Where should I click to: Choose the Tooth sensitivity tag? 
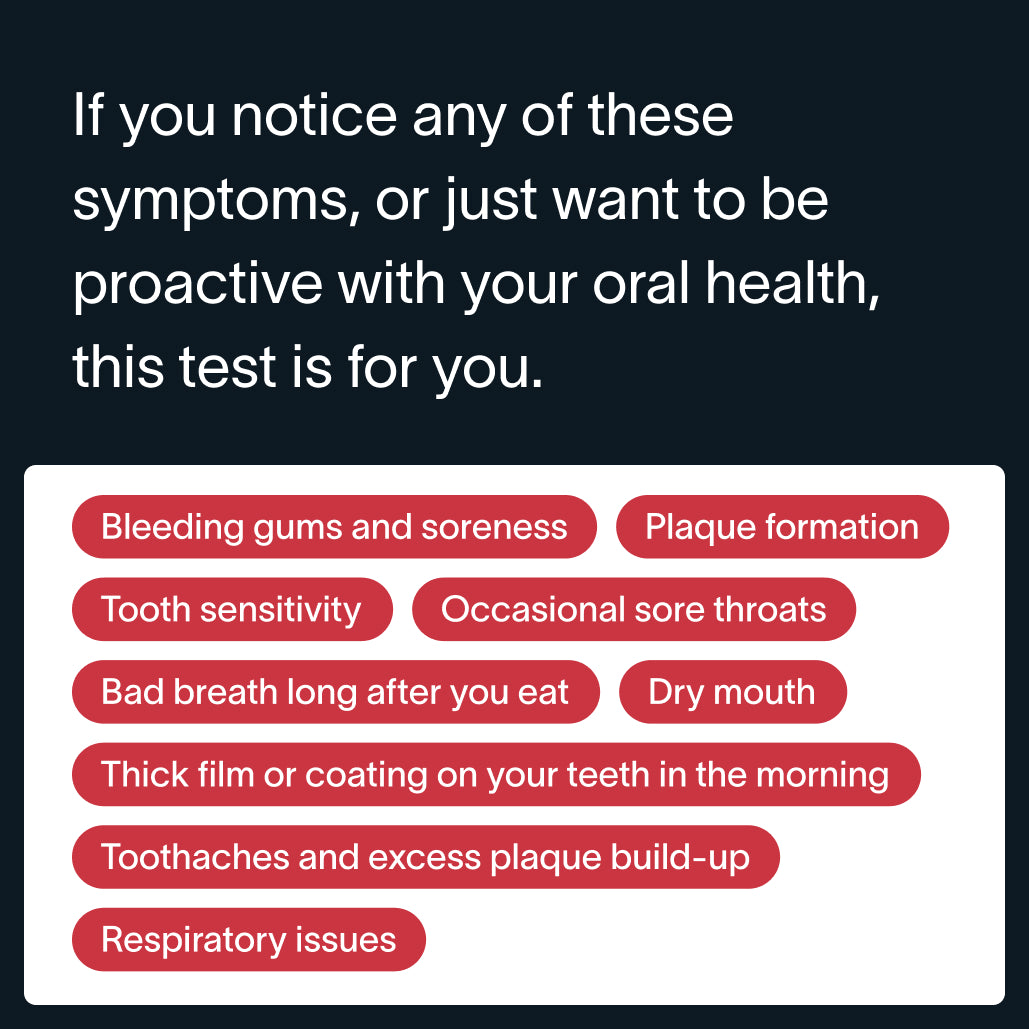232,609
